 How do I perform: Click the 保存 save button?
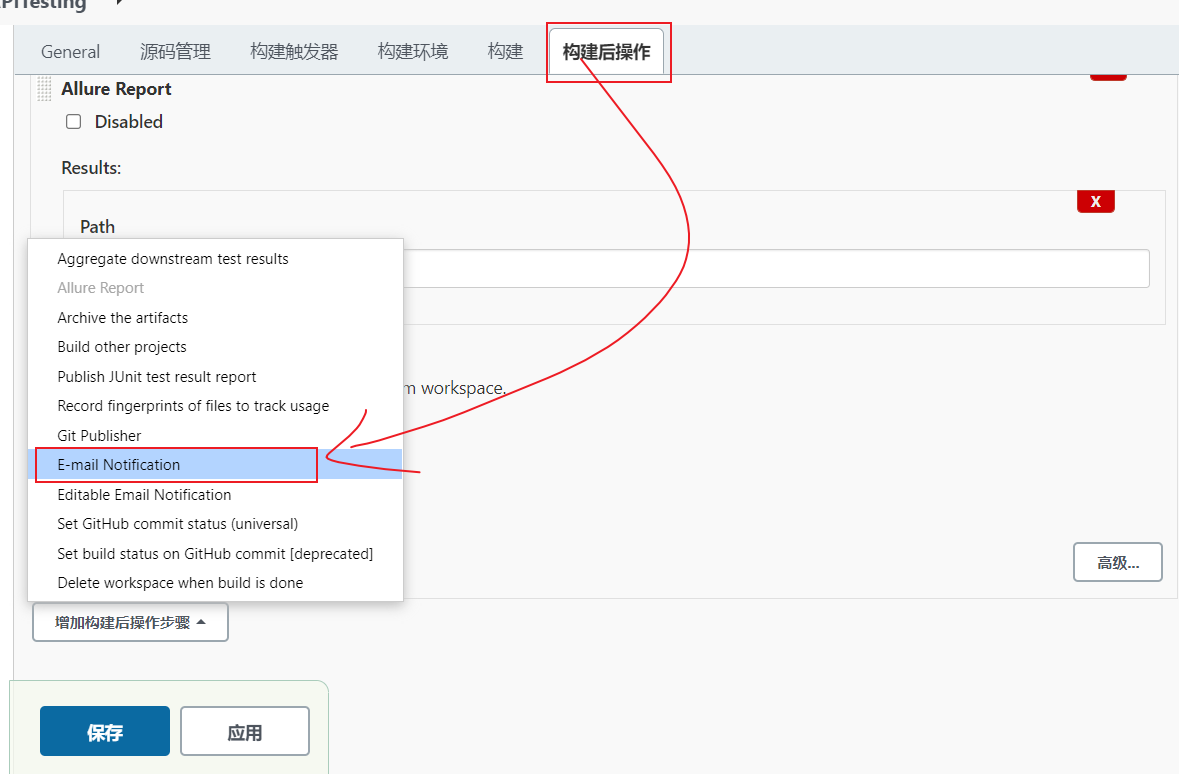point(105,731)
